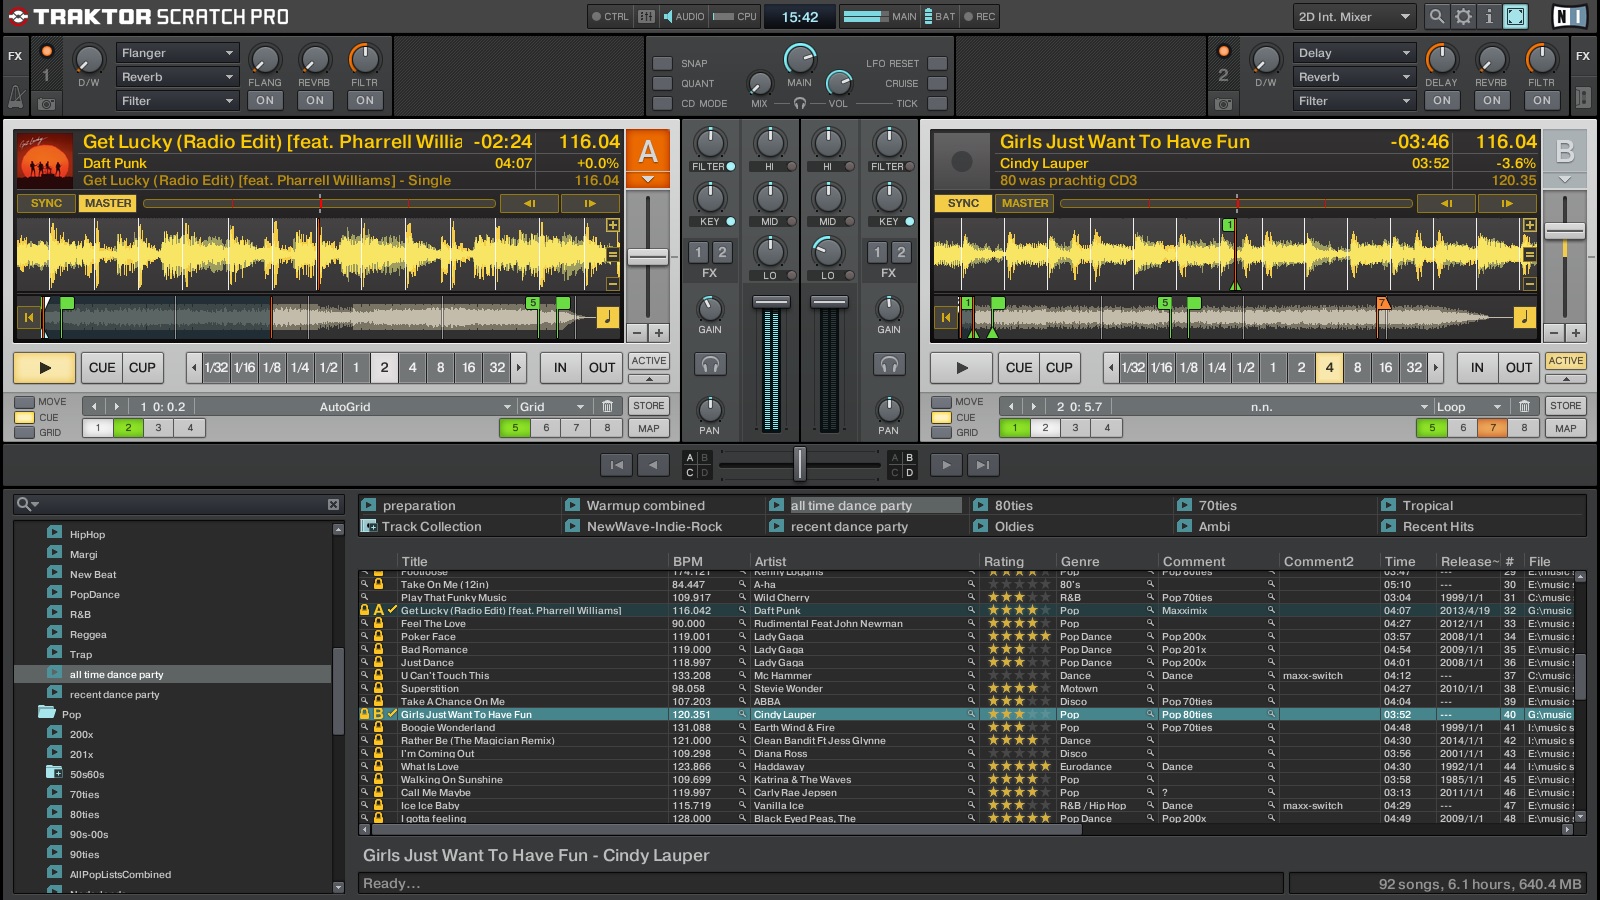Open the Track Collection favorite
Viewport: 1600px width, 900px height.
431,527
